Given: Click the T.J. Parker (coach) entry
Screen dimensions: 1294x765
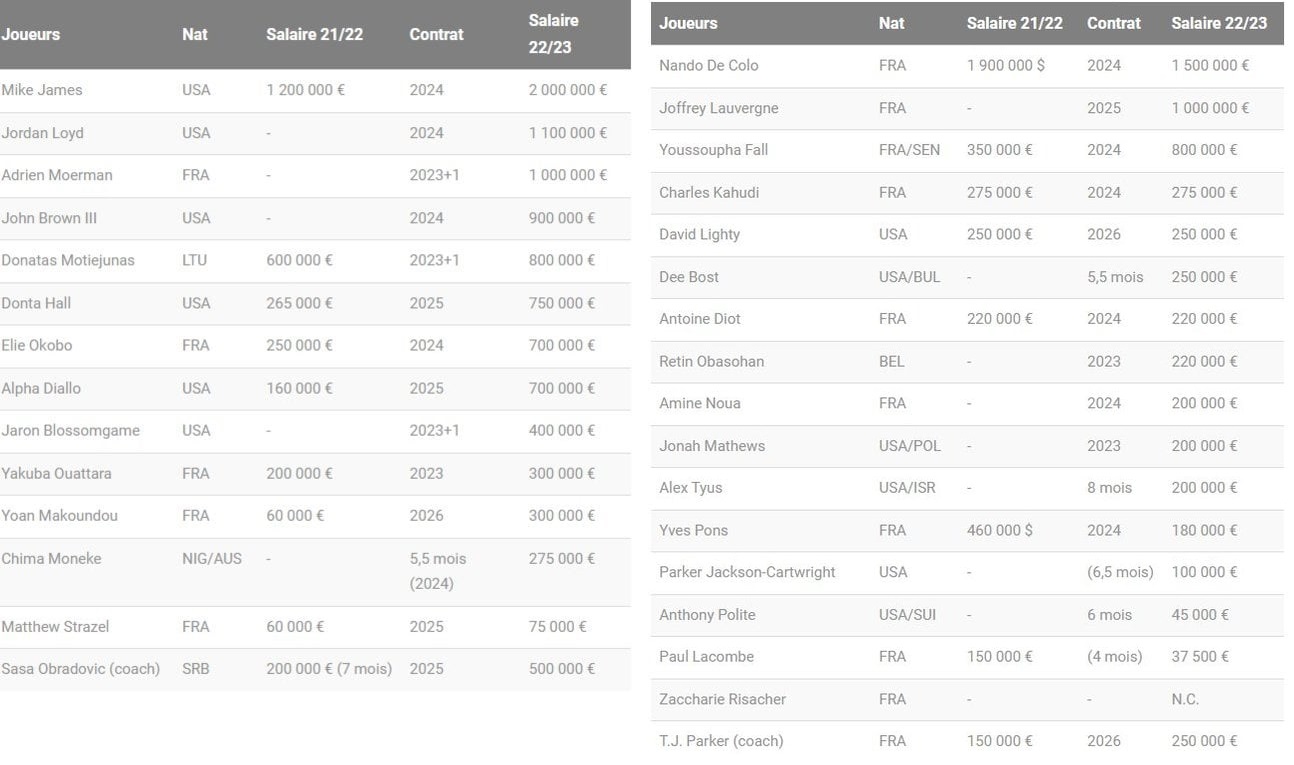Looking at the screenshot, I should click(x=720, y=741).
